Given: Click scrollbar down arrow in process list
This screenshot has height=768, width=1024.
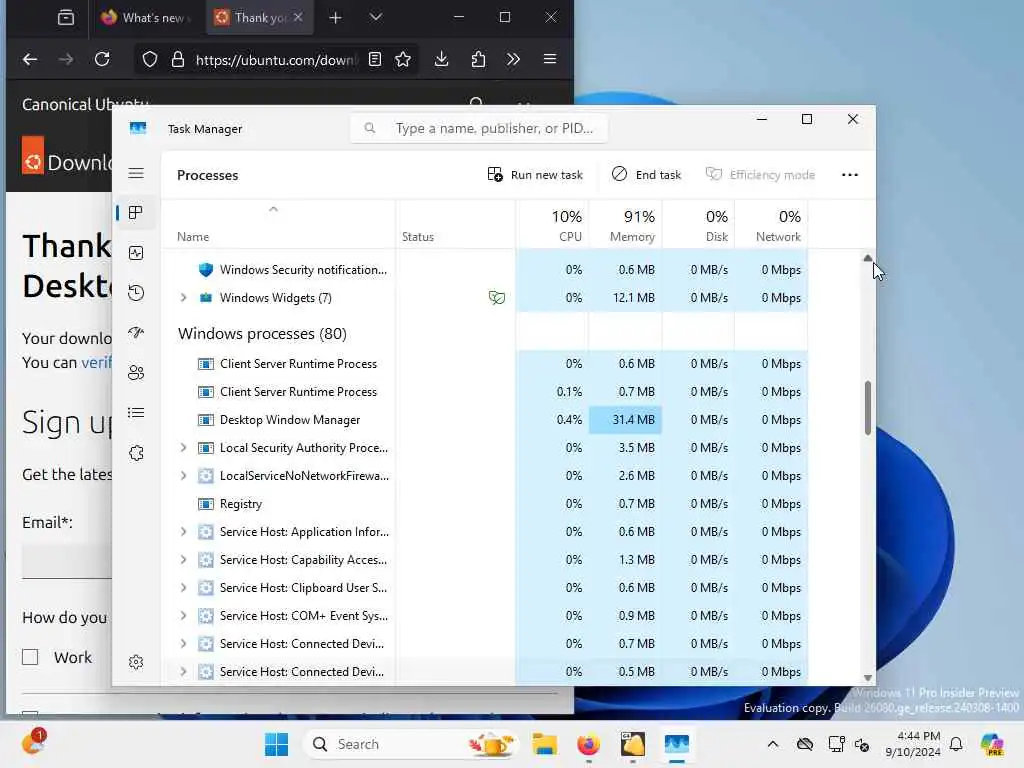Looking at the screenshot, I should 867,678.
